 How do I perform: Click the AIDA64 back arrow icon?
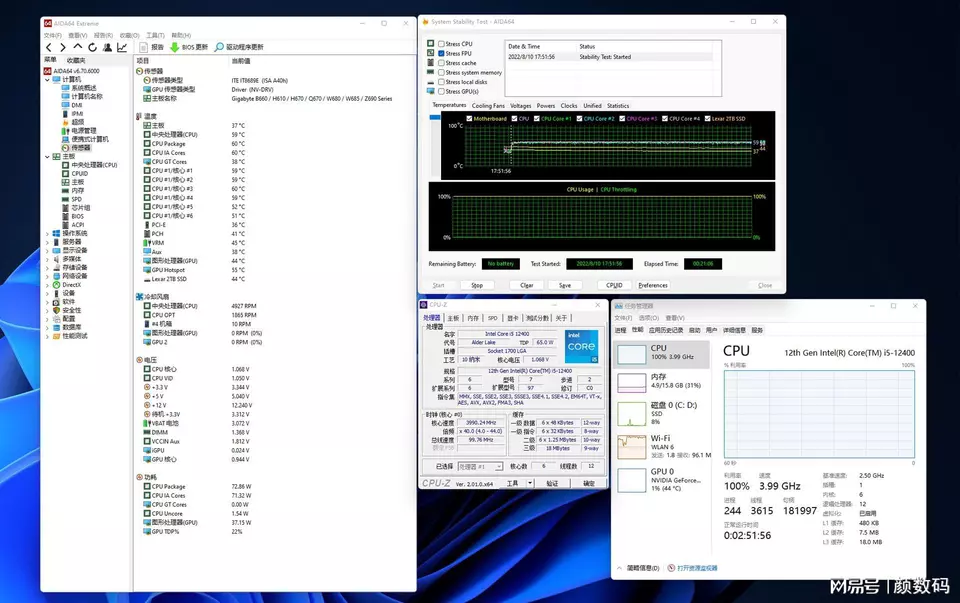tap(49, 47)
